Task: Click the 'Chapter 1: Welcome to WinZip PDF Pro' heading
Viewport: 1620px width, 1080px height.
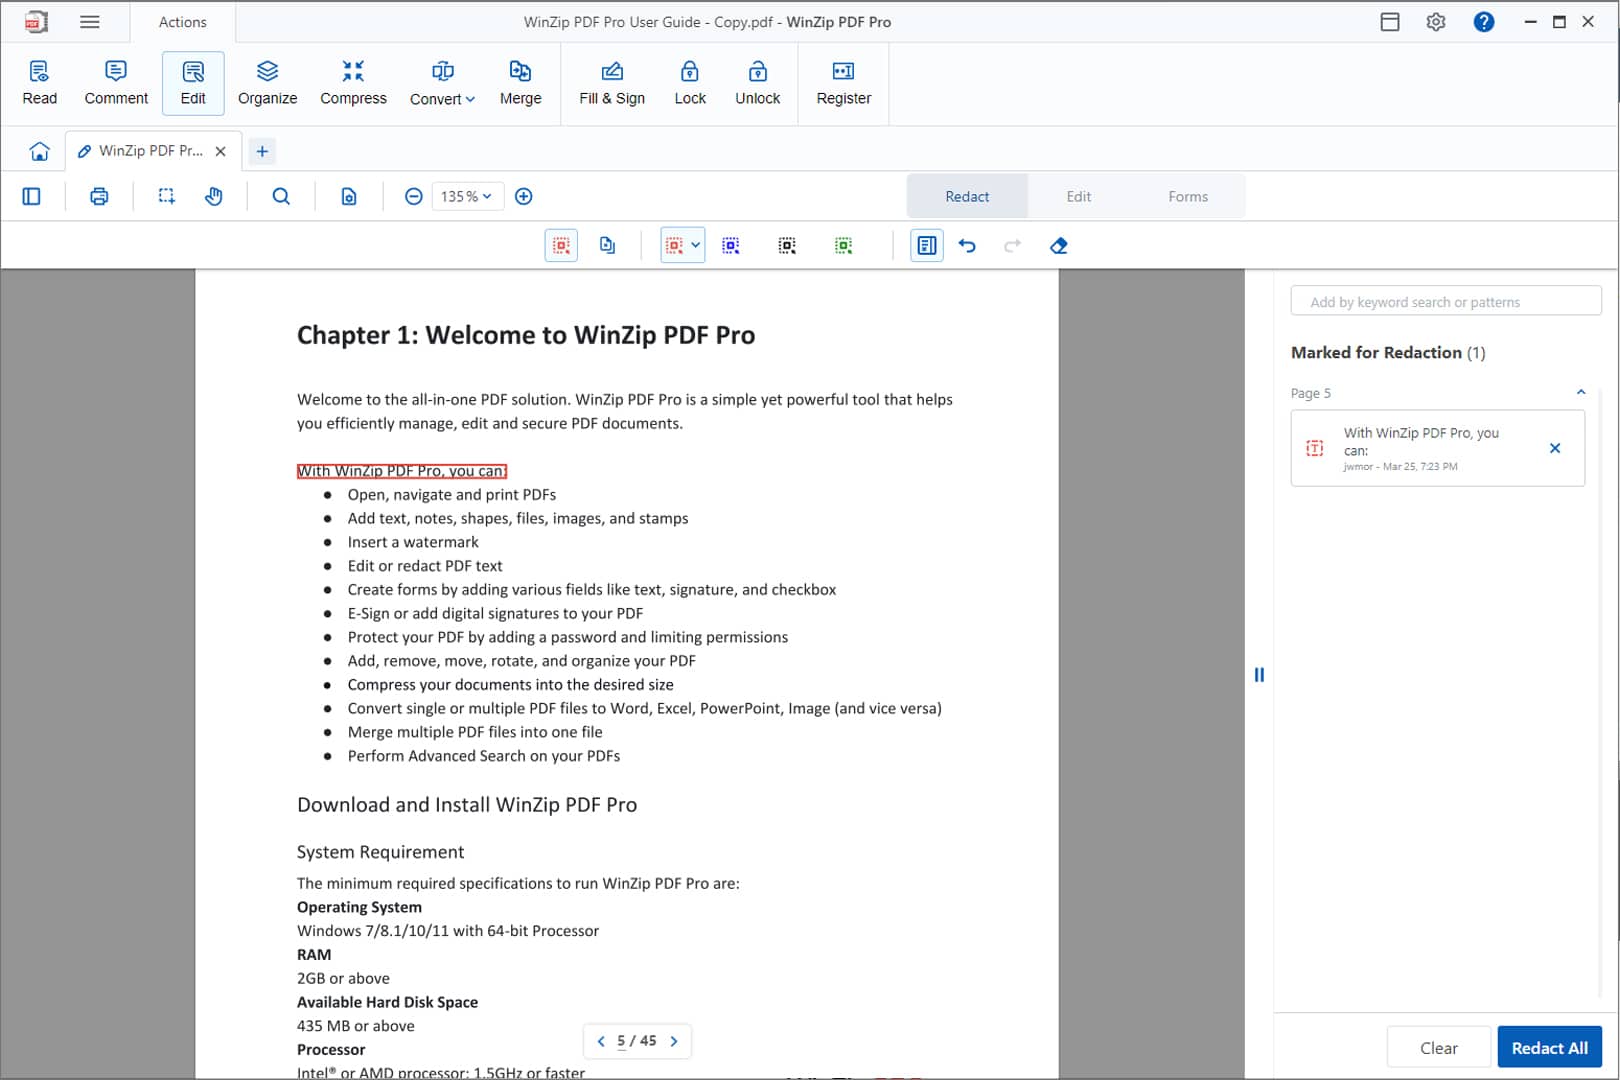Action: point(526,335)
